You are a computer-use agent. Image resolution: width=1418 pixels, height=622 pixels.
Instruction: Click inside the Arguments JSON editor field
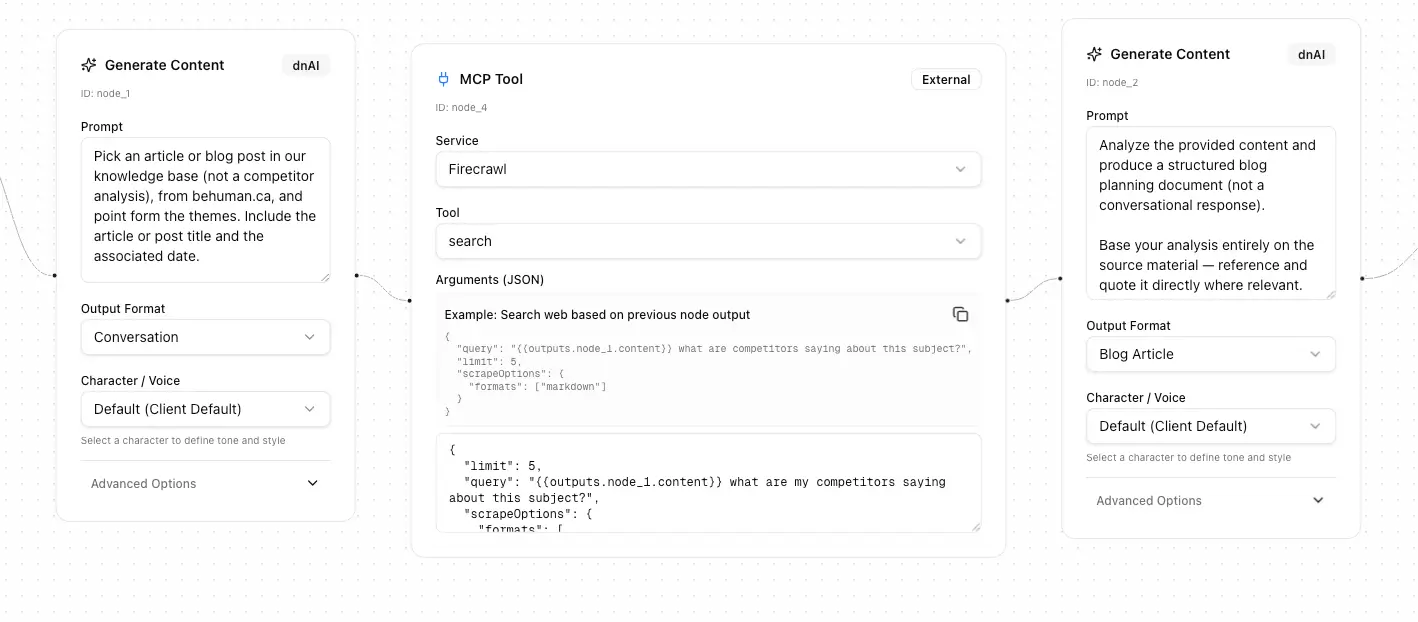[x=708, y=482]
